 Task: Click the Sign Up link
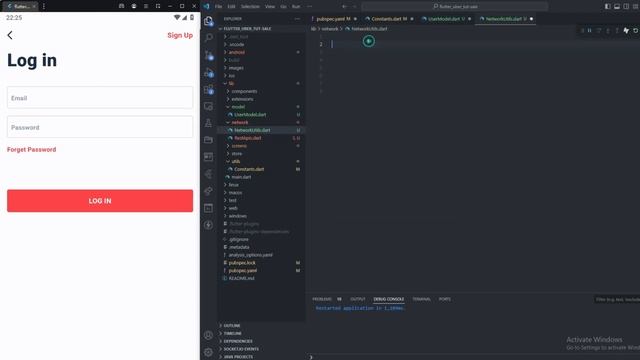click(180, 36)
